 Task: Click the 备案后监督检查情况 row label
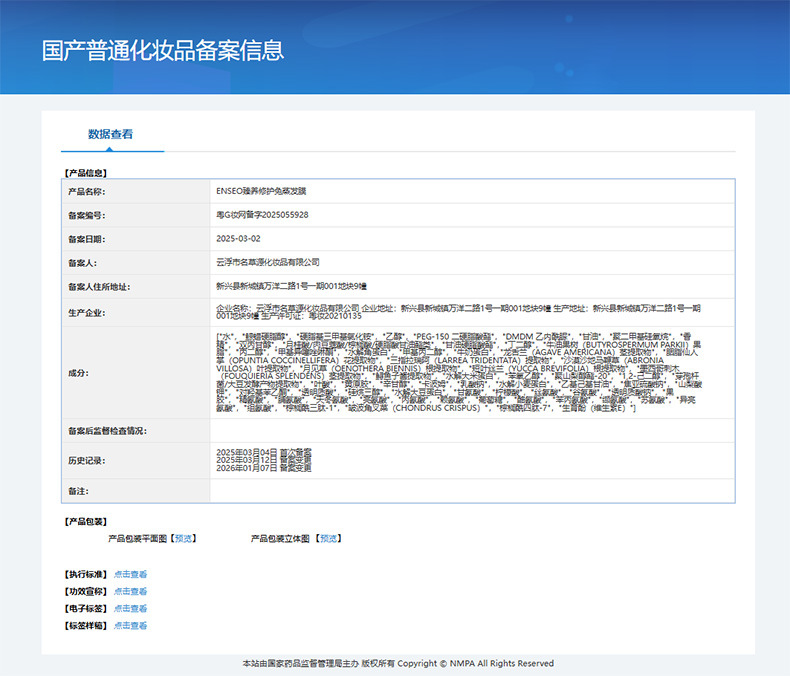tap(107, 431)
